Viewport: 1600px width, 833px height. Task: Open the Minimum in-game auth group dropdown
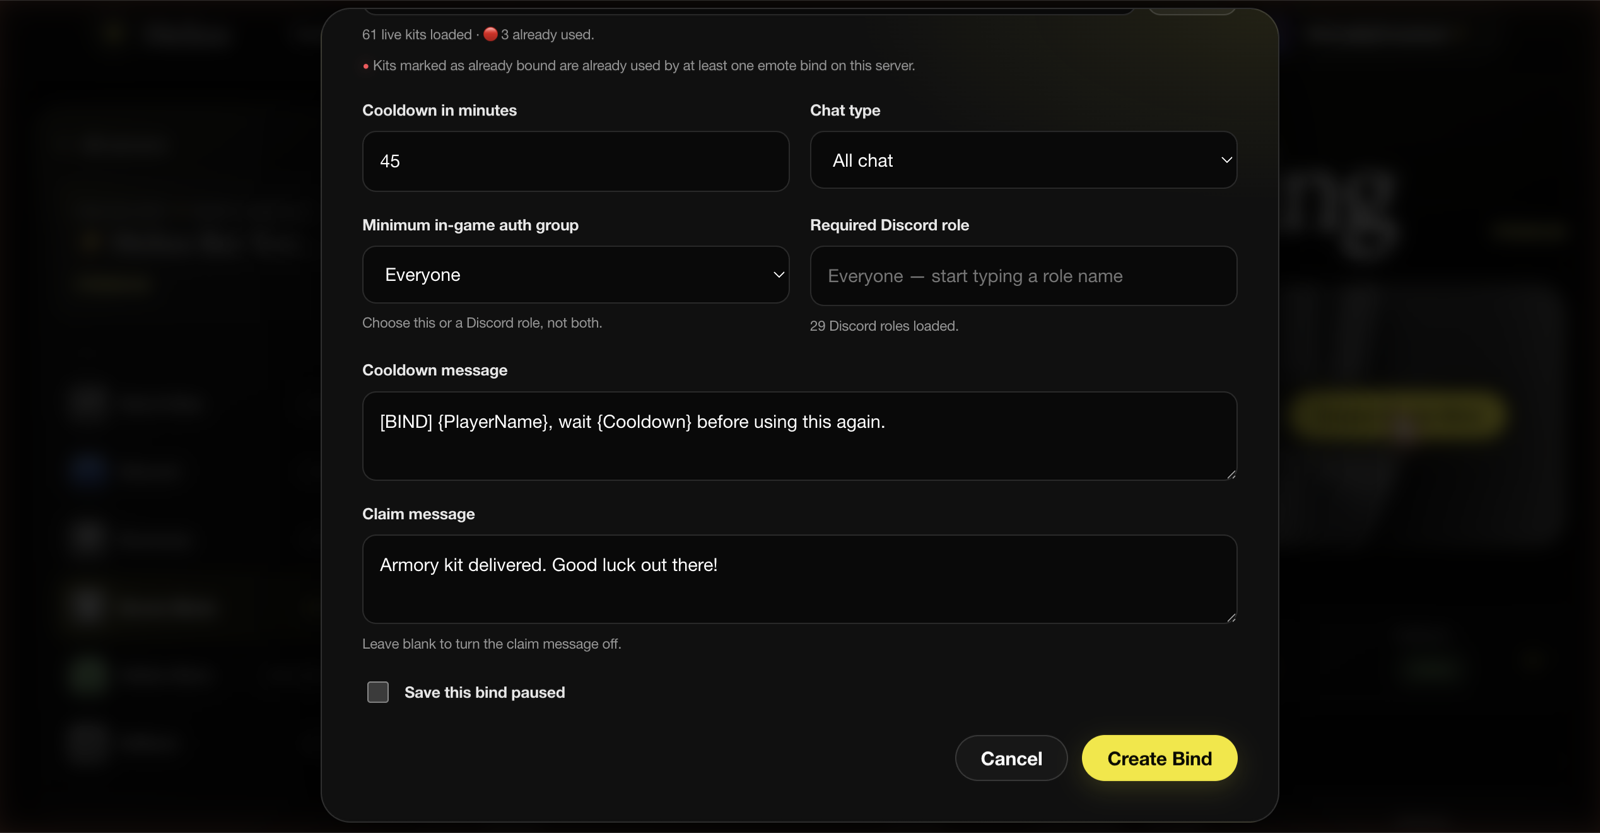pos(575,275)
